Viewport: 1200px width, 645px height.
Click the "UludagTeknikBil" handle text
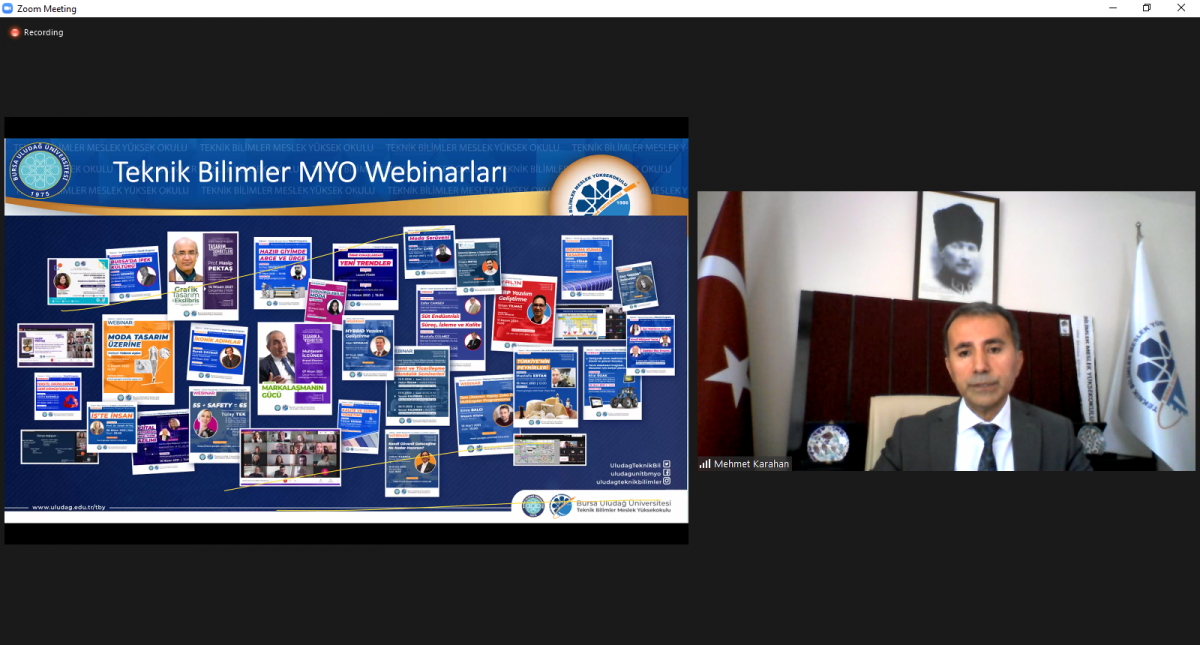pyautogui.click(x=635, y=465)
